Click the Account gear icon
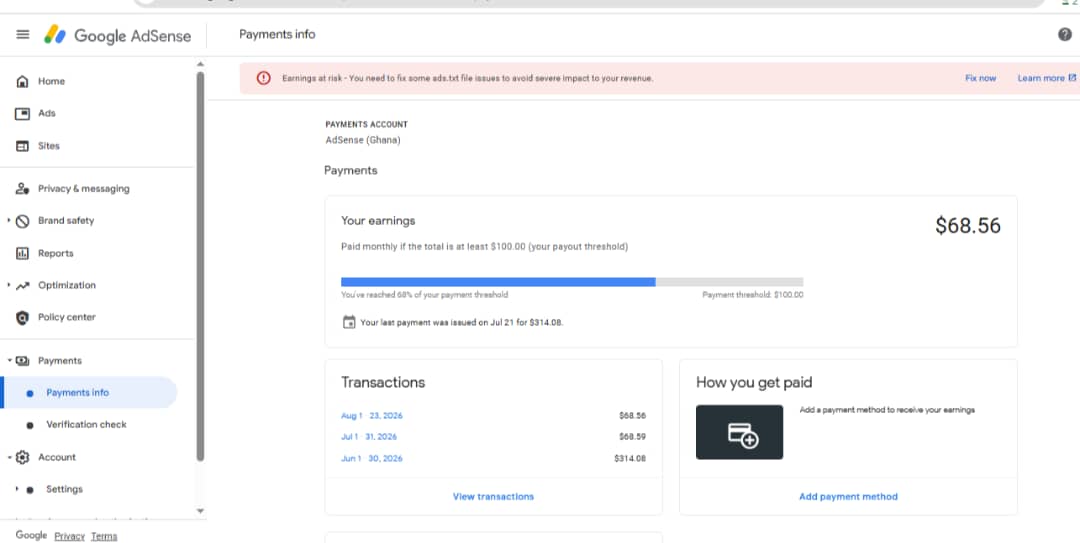Screen dimensions: 1080x543 22,458
